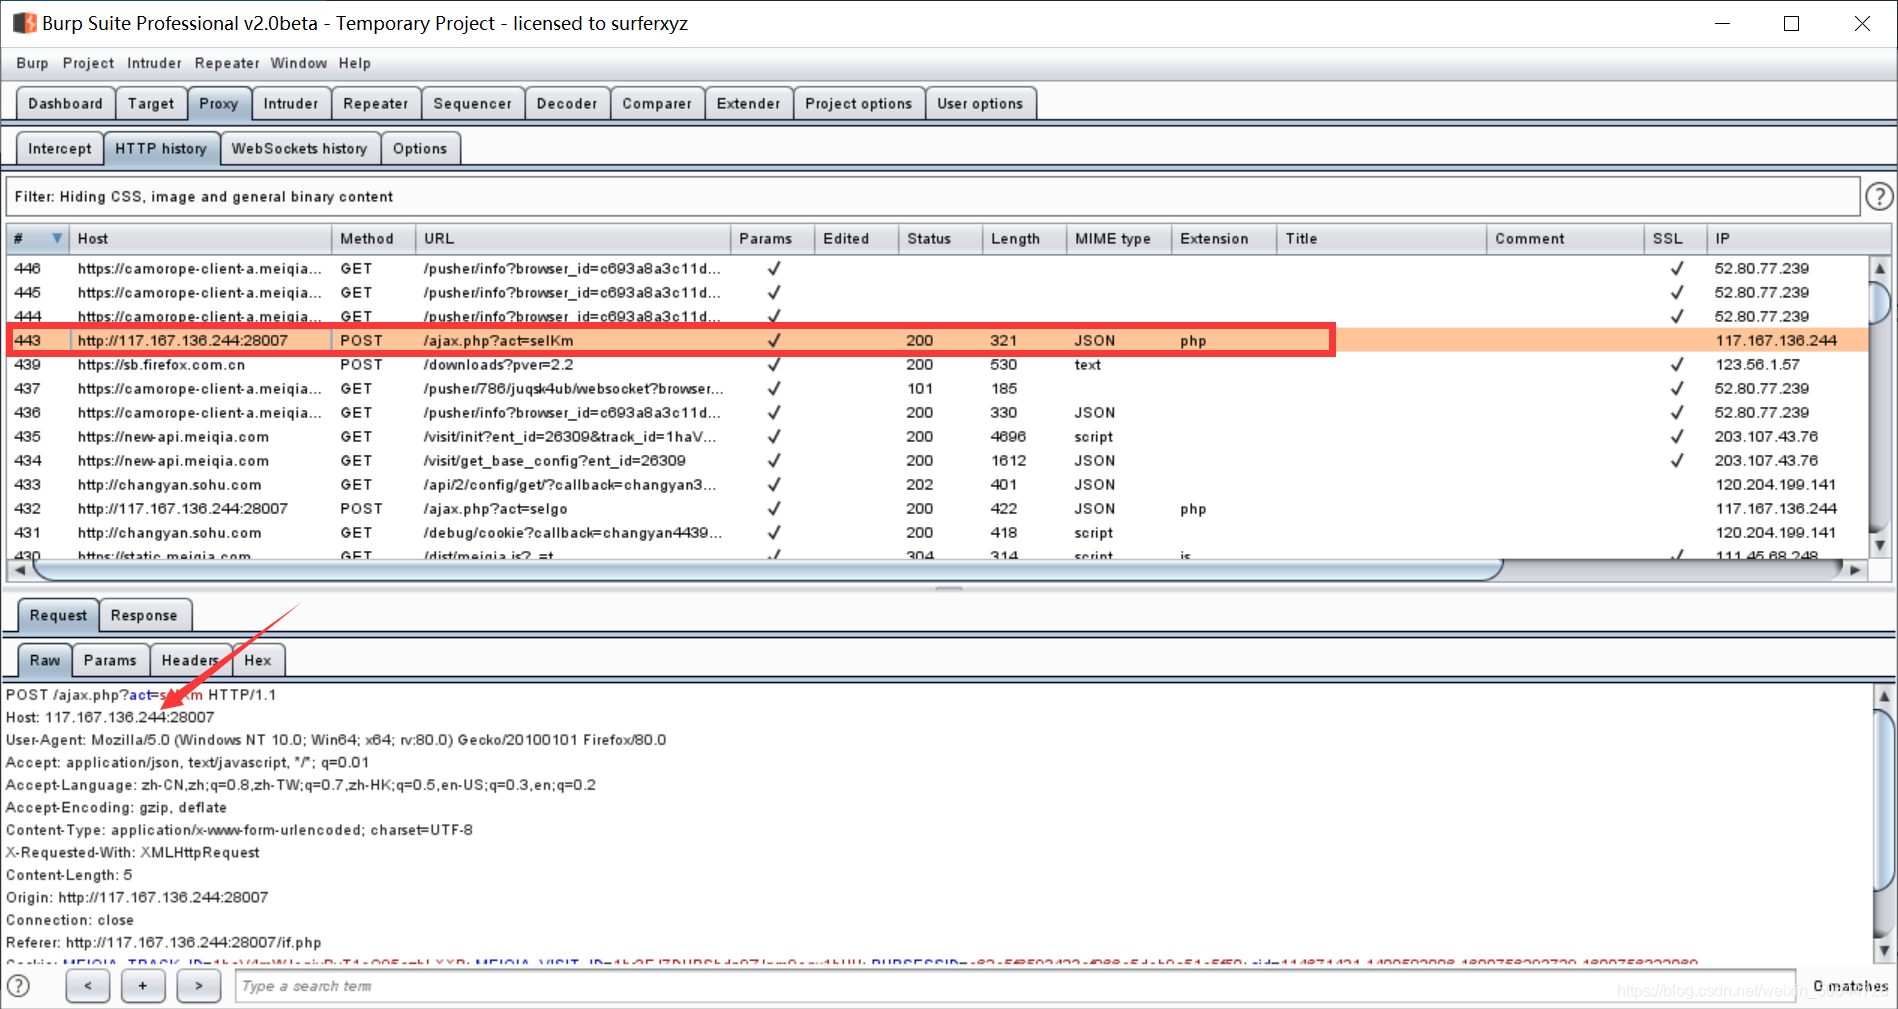Switch to the Sequencer tab
The image size is (1898, 1009).
(x=472, y=103)
